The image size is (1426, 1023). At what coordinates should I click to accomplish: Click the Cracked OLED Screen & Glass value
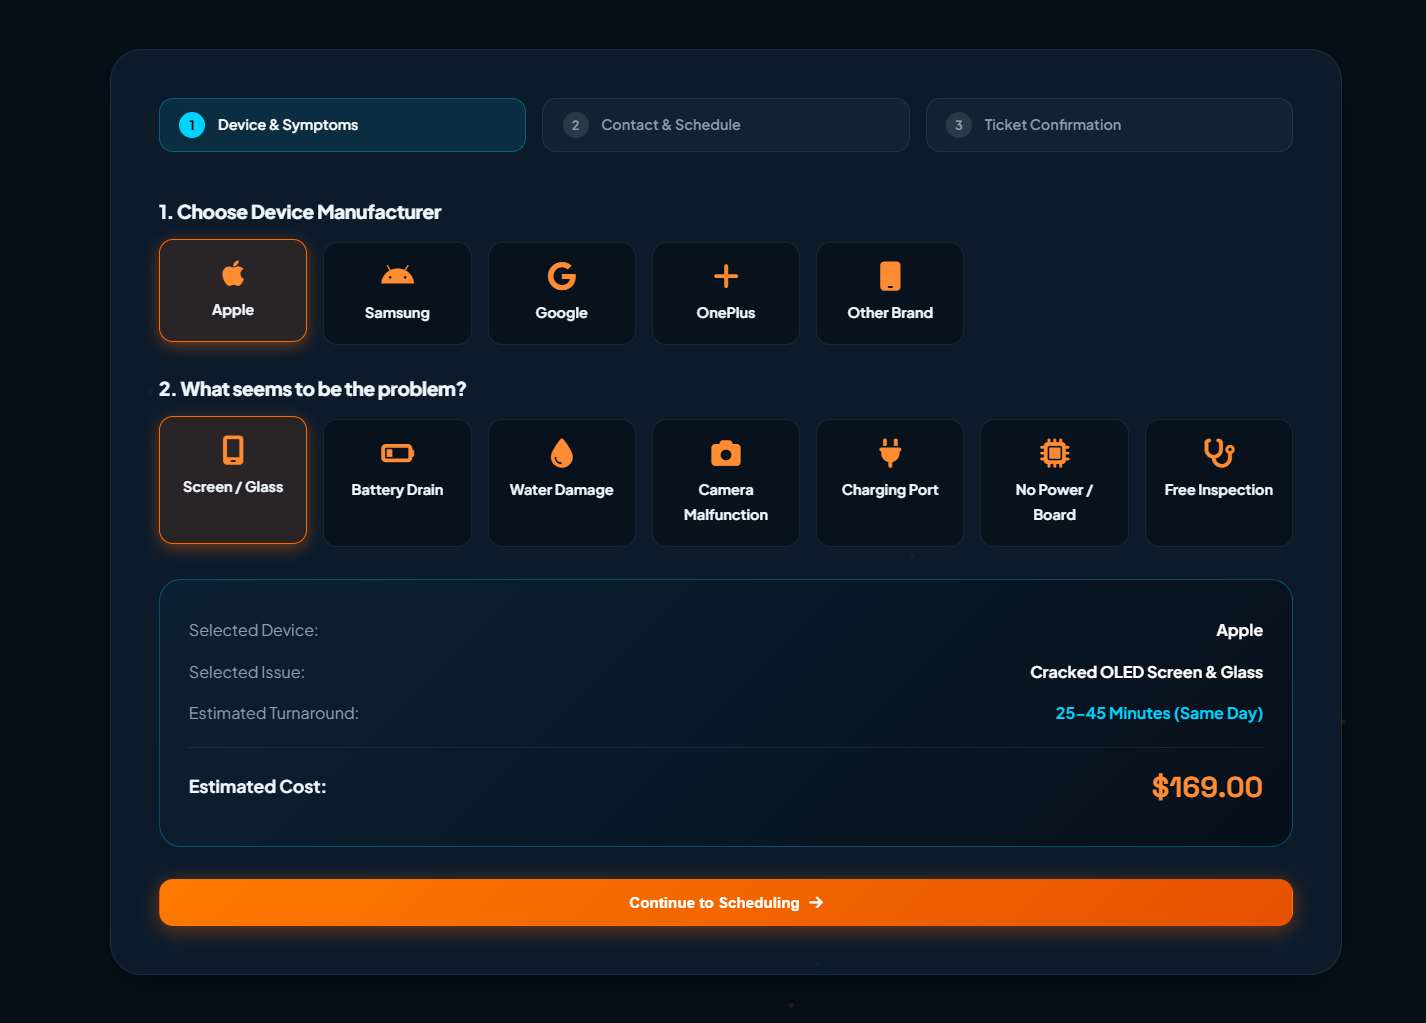click(x=1146, y=672)
